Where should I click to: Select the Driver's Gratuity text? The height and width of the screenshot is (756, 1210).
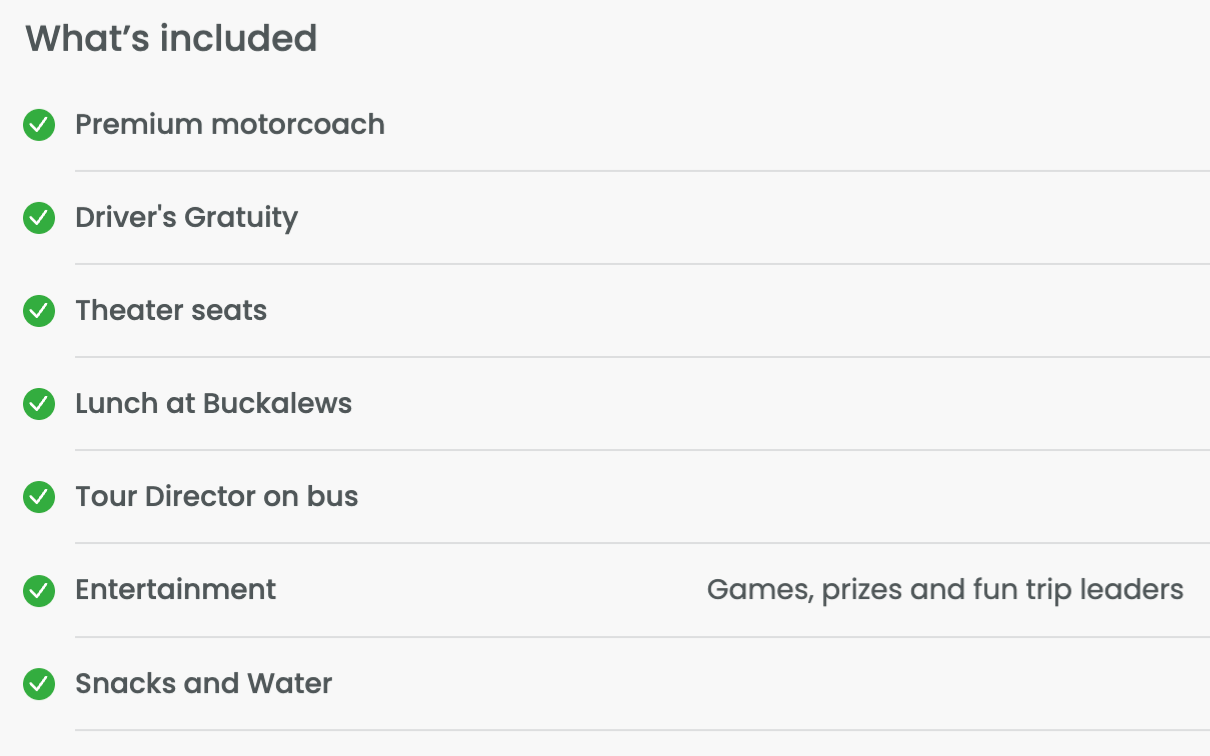[186, 218]
